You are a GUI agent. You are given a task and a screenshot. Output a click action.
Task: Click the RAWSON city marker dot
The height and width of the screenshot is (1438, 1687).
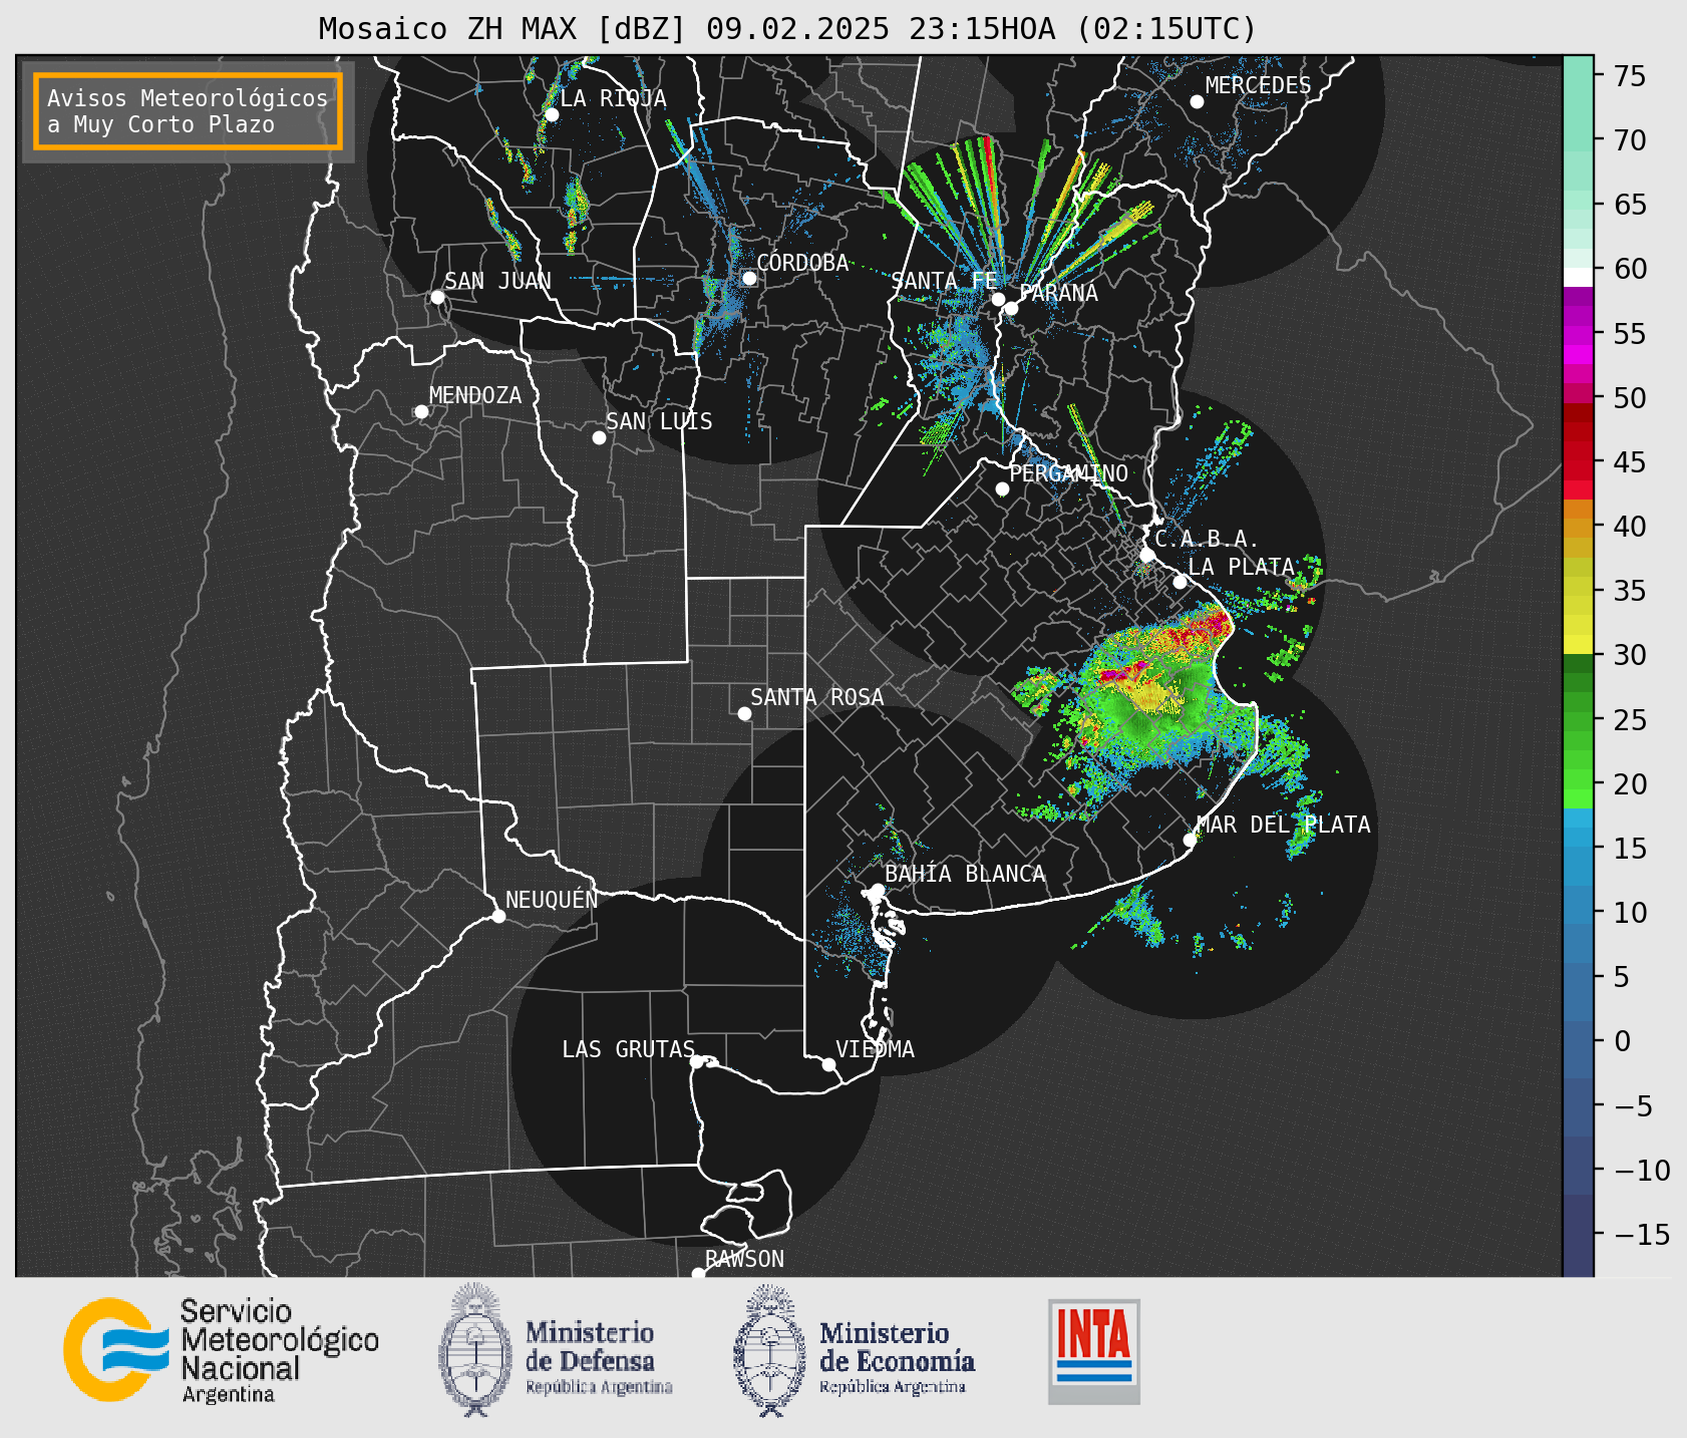(x=698, y=1274)
